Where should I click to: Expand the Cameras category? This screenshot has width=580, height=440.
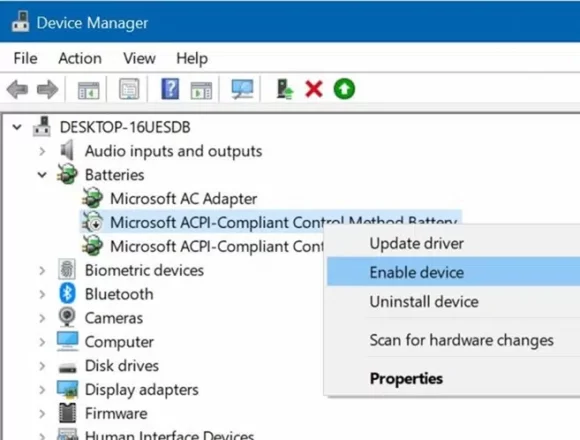coord(42,318)
